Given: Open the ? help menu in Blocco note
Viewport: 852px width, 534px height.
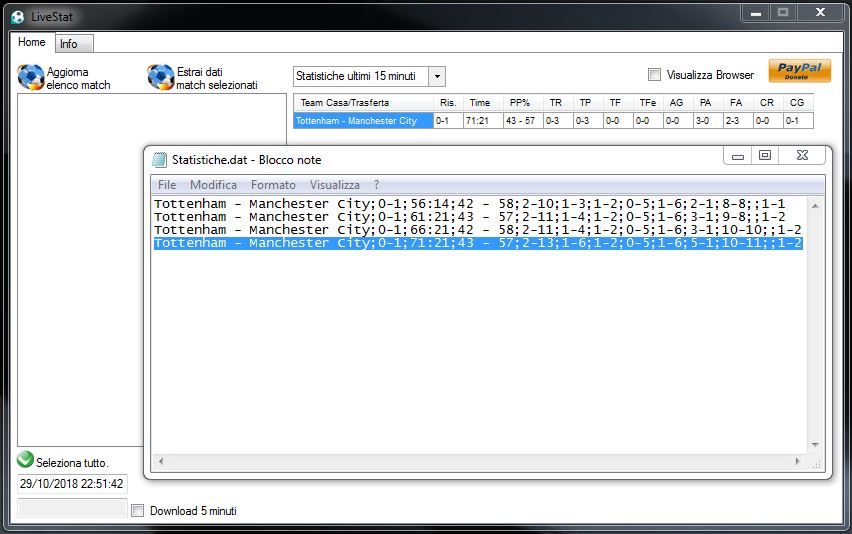Looking at the screenshot, I should click(376, 185).
